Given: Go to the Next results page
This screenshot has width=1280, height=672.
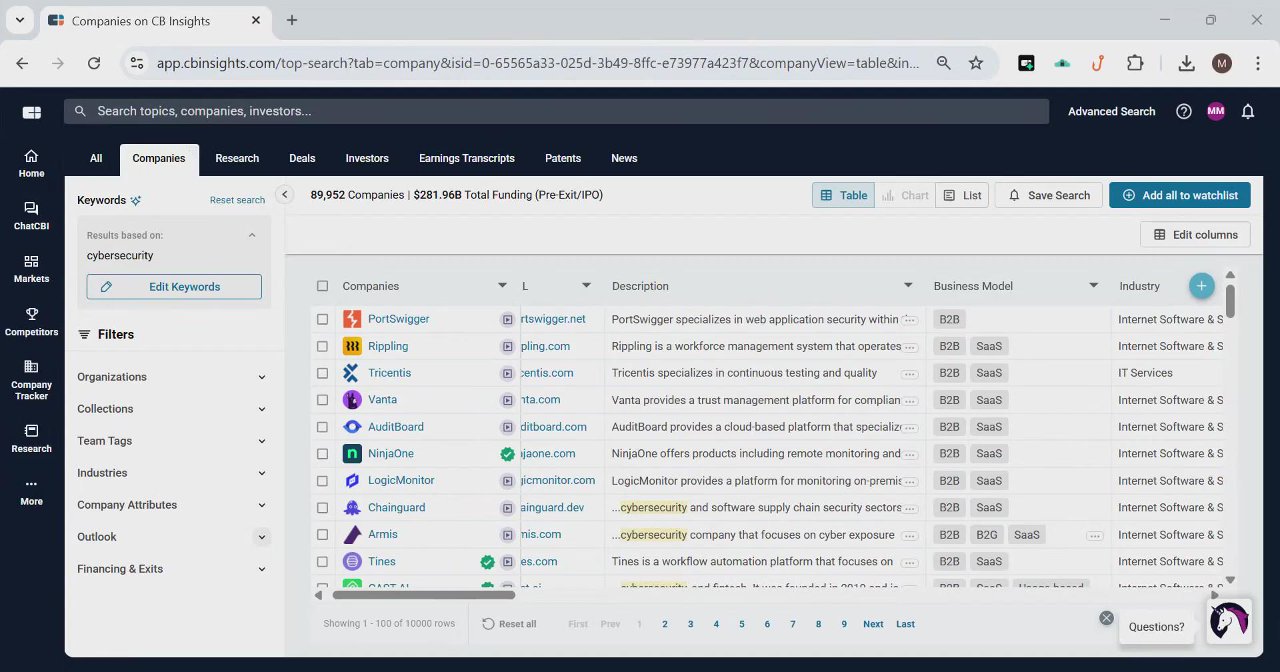Looking at the screenshot, I should (x=873, y=624).
